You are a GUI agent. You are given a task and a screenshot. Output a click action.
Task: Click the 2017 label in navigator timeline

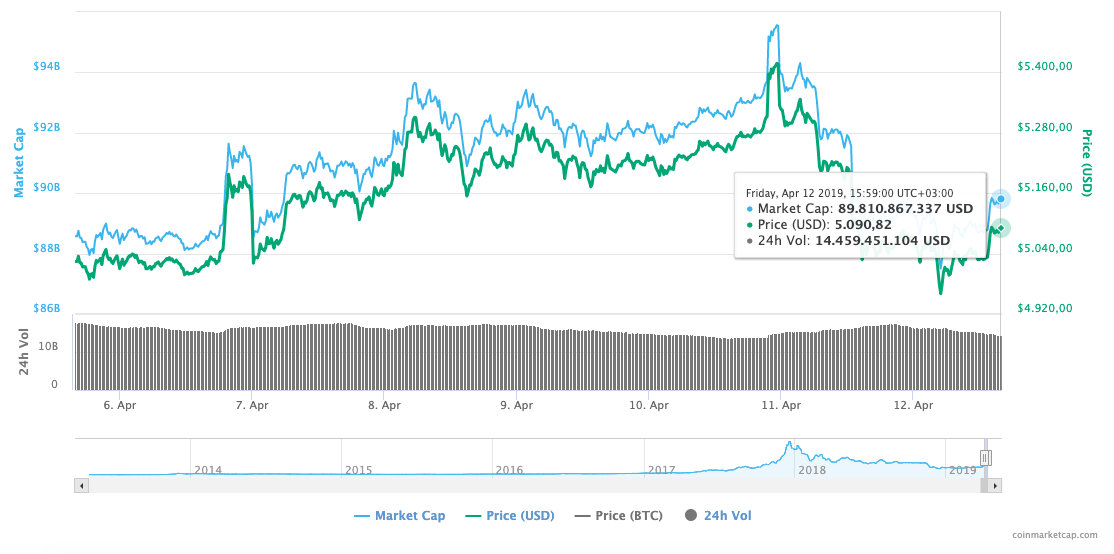point(661,470)
